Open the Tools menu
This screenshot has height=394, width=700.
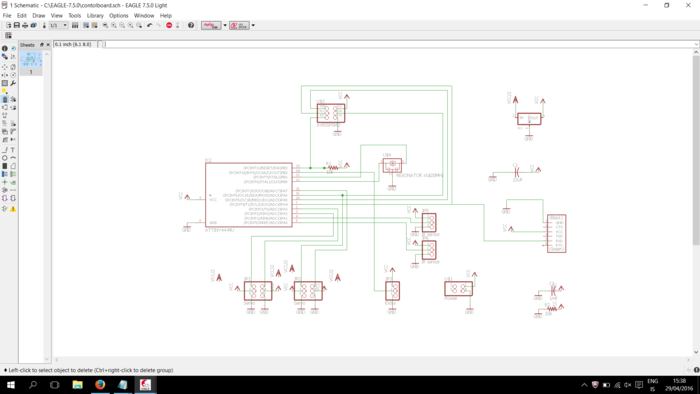pyautogui.click(x=75, y=16)
